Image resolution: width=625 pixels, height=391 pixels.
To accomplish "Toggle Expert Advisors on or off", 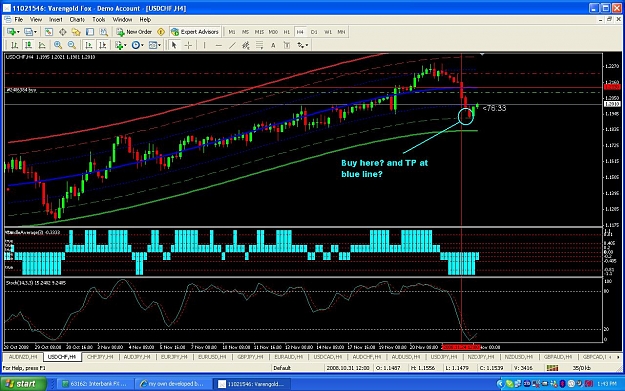I will click(195, 32).
